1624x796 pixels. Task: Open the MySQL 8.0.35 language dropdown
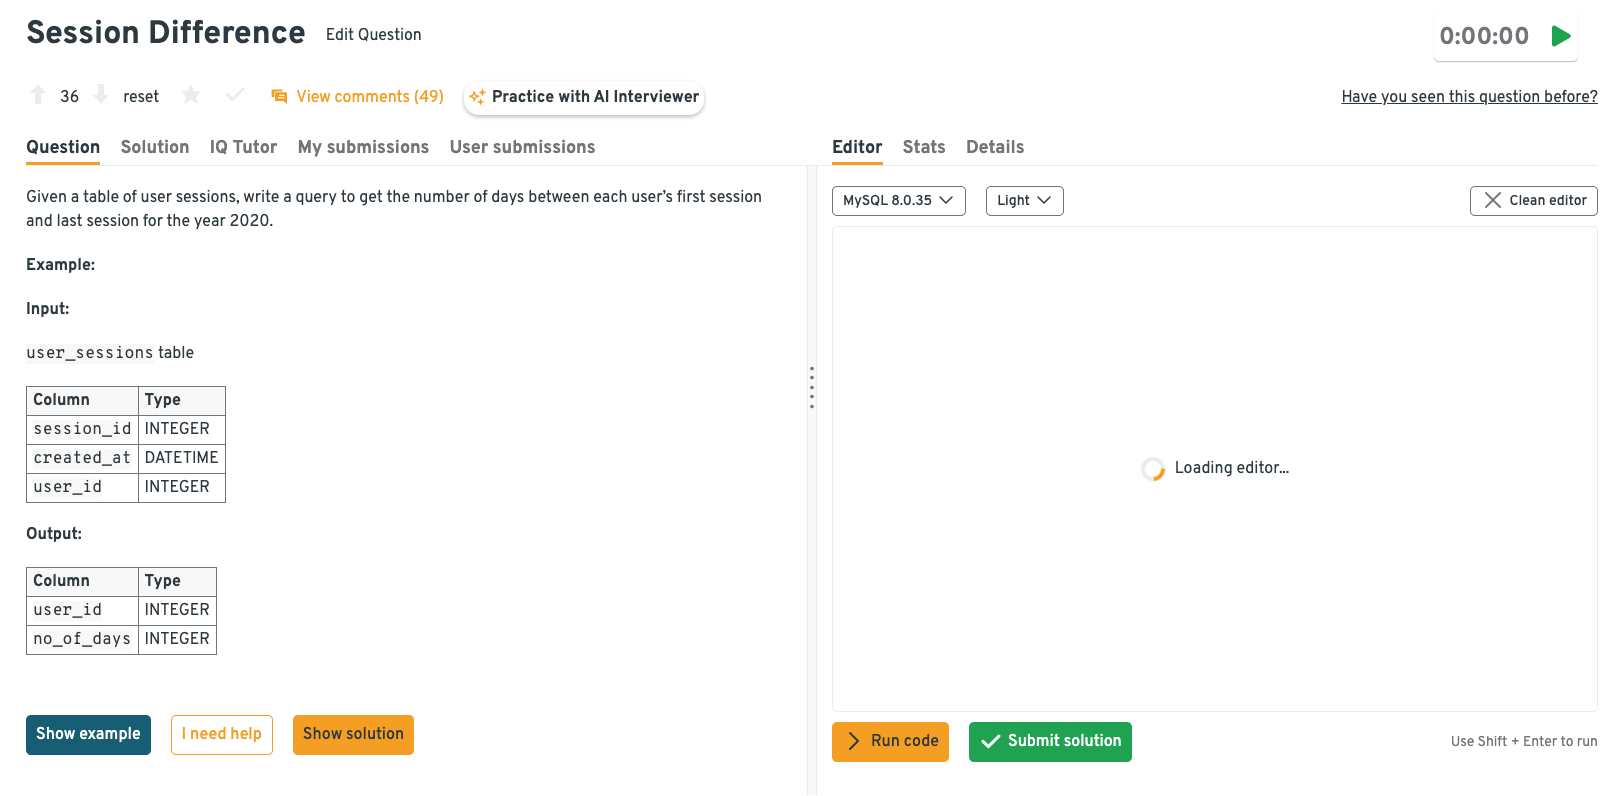(x=898, y=200)
